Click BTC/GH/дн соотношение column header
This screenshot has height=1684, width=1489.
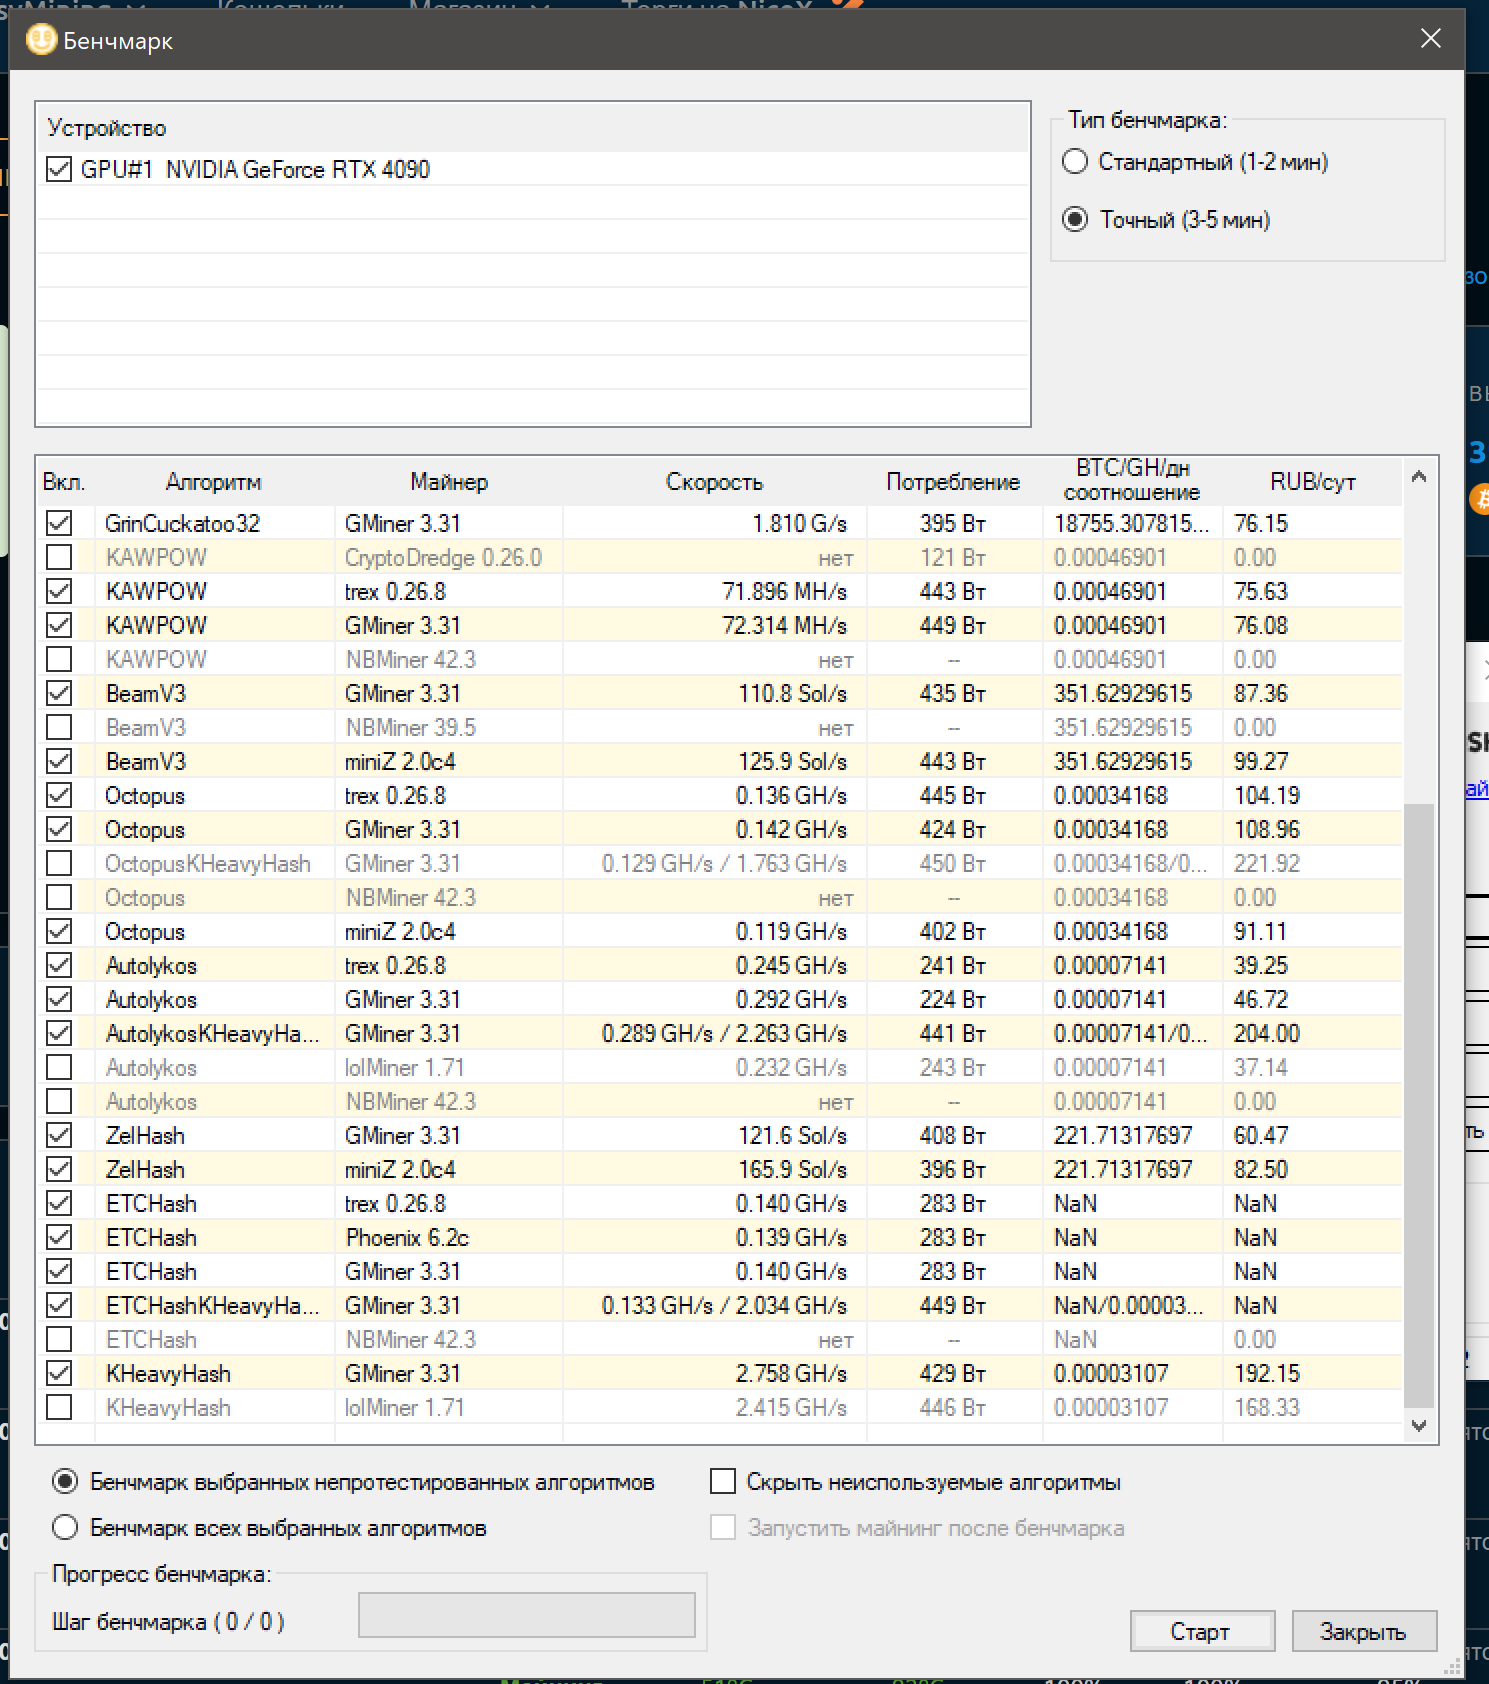tap(1132, 480)
